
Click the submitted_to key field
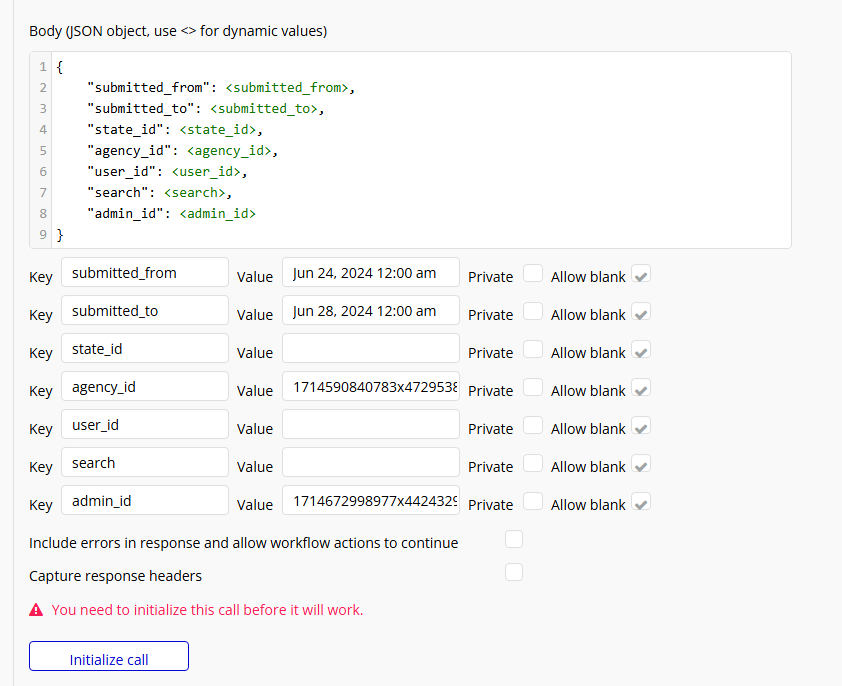click(145, 310)
